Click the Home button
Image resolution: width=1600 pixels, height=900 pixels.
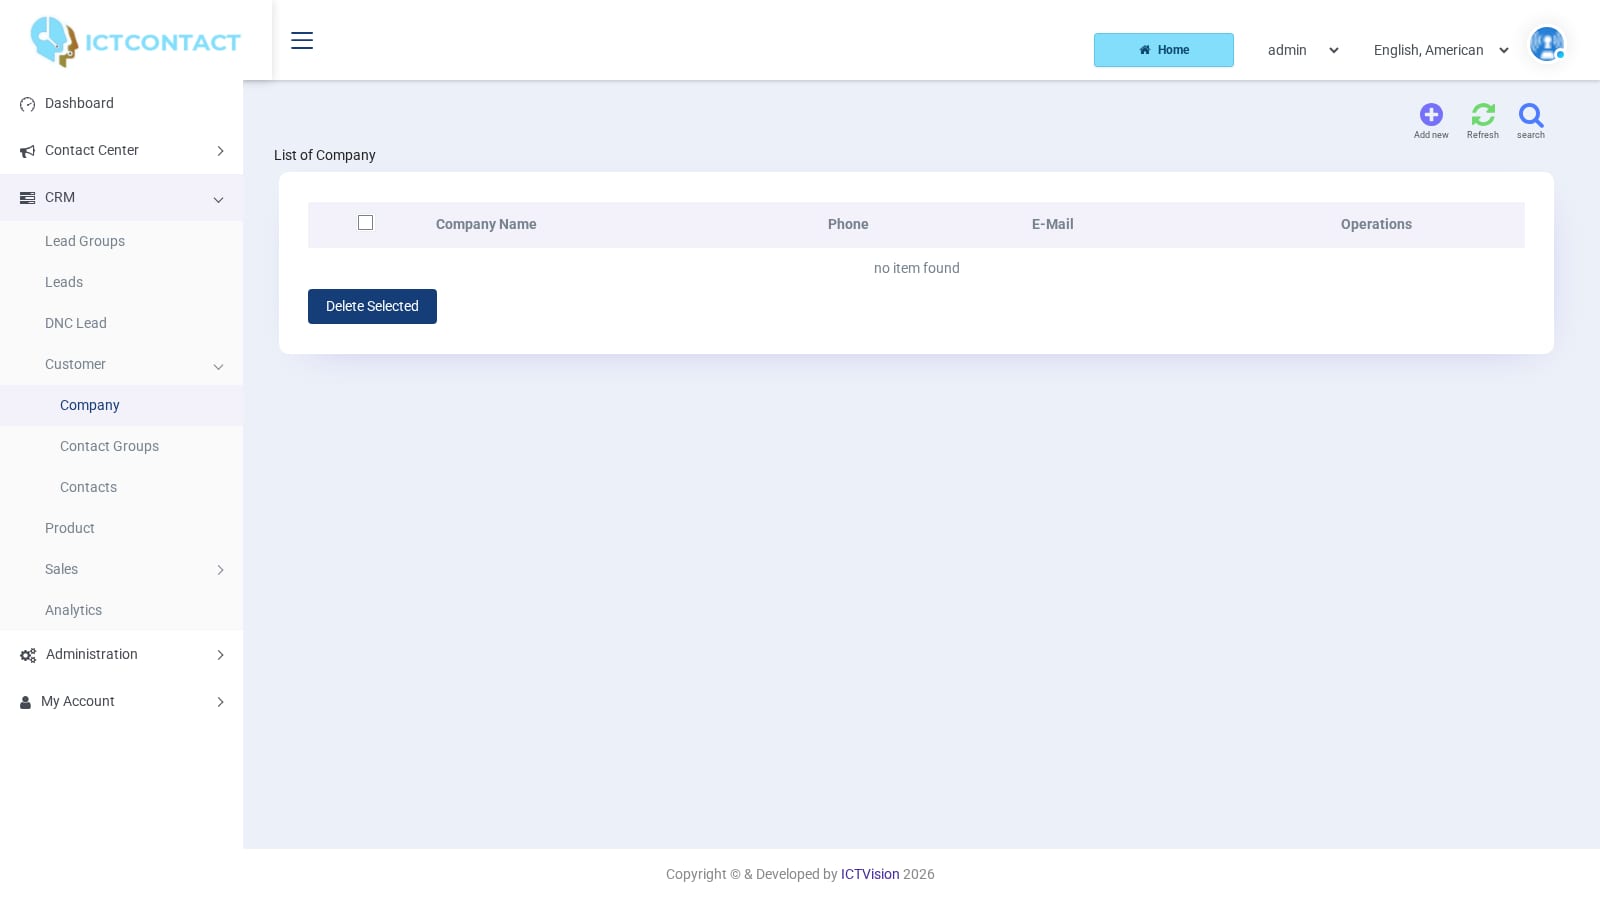coord(1164,50)
